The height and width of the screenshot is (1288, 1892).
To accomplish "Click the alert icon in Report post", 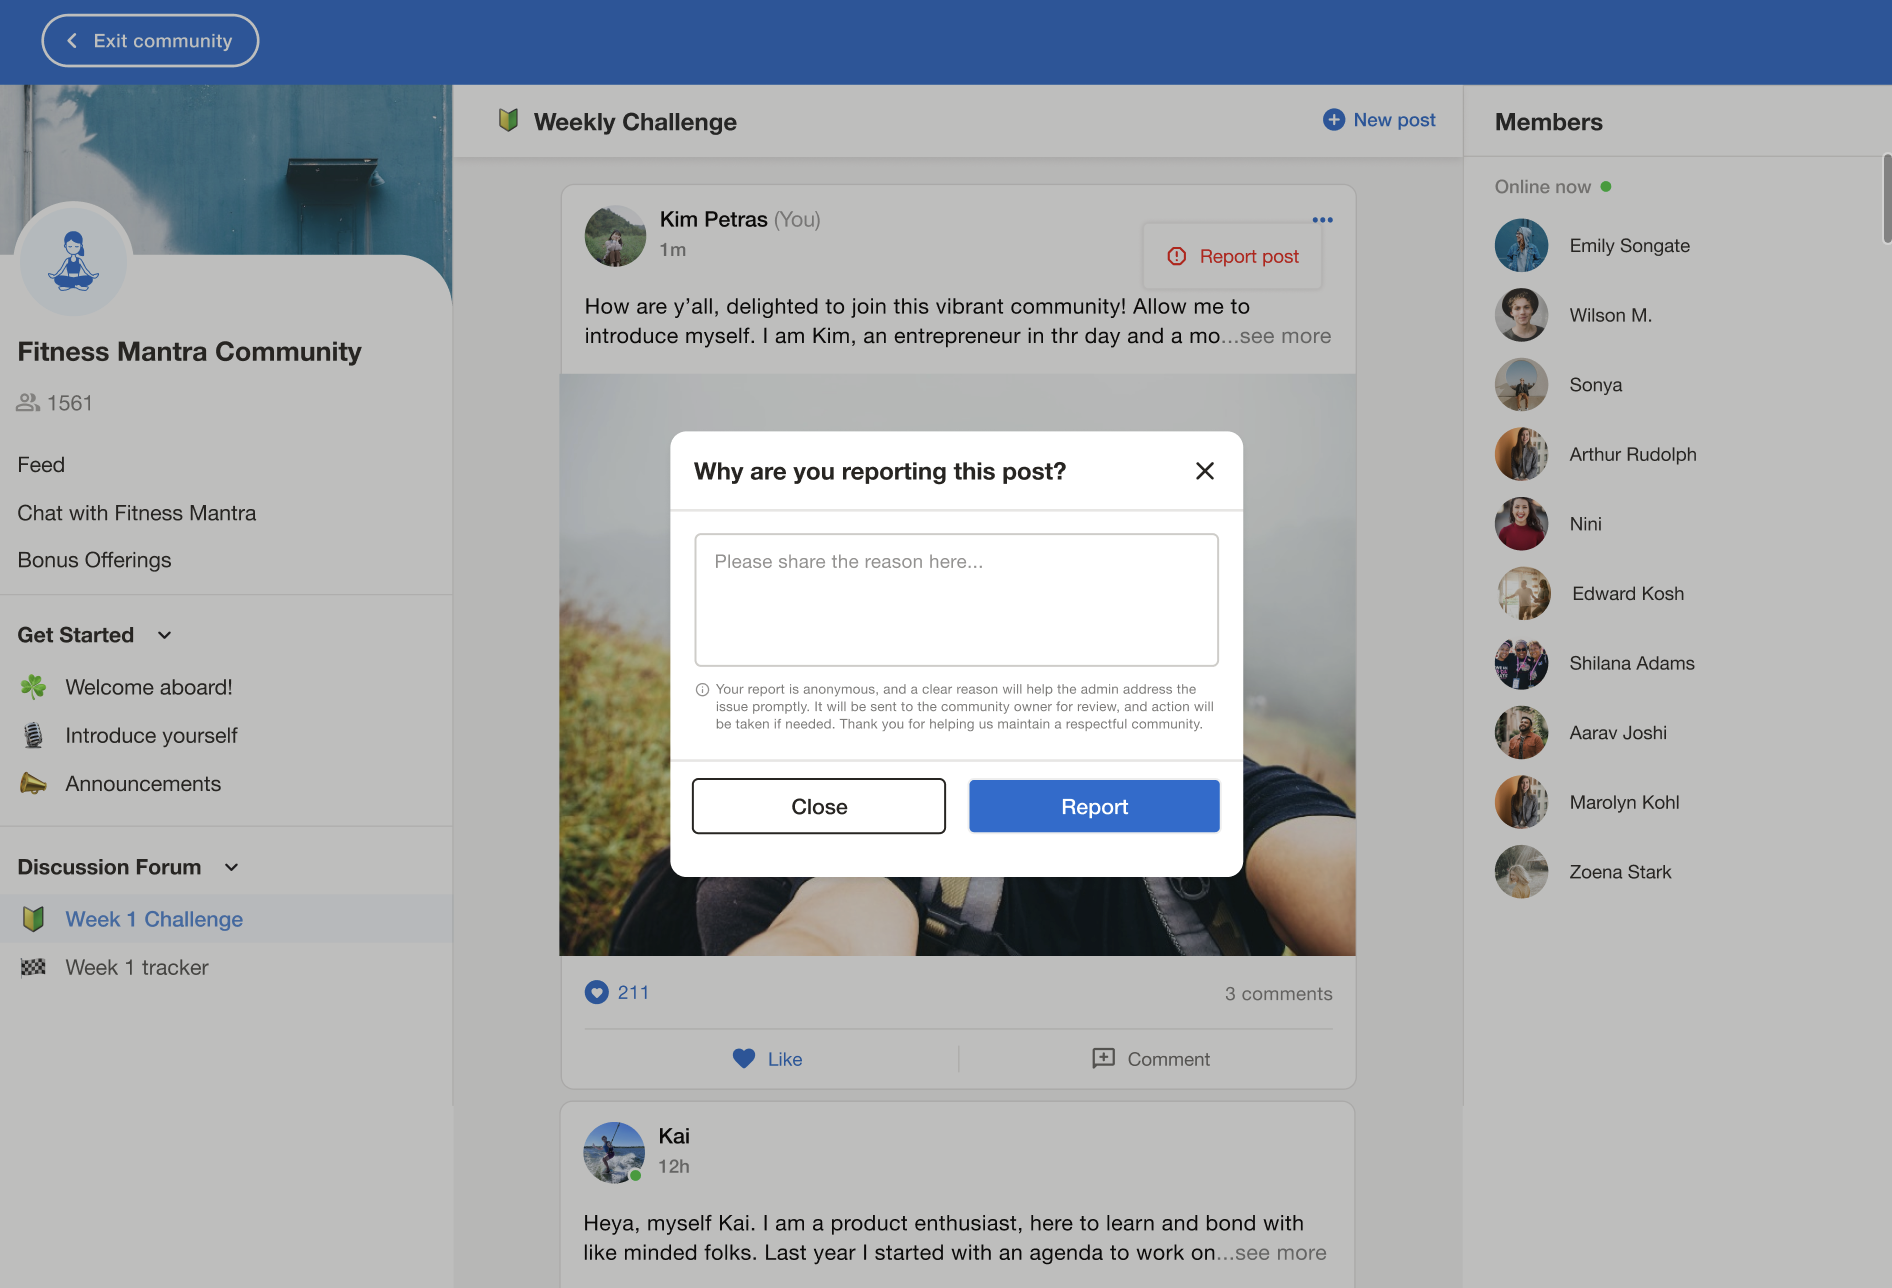I will (x=1177, y=256).
